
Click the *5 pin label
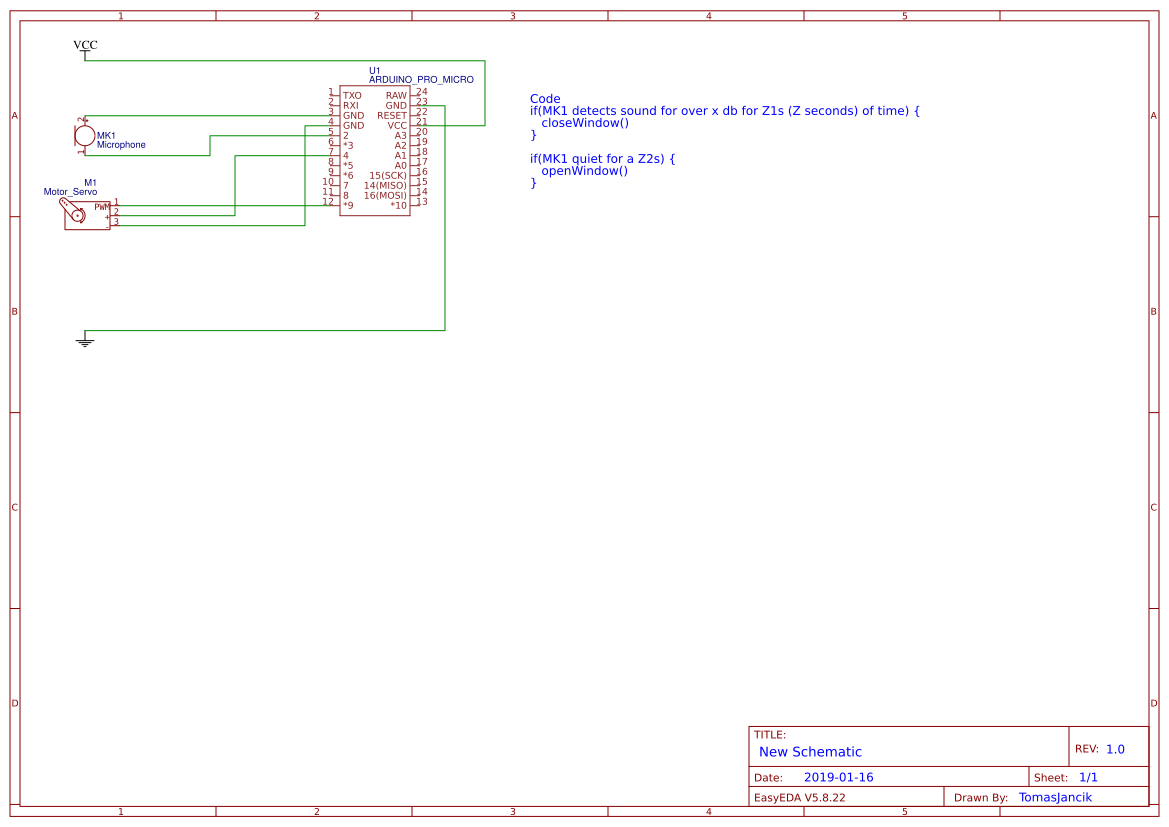point(348,166)
